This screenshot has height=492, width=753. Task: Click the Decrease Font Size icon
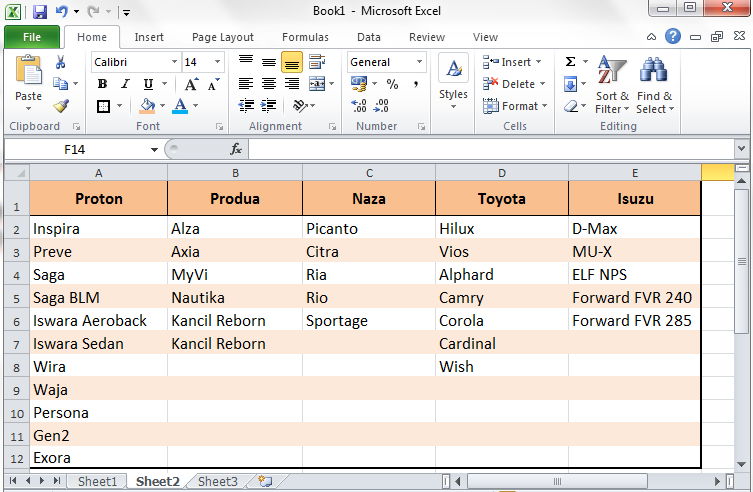click(x=213, y=84)
